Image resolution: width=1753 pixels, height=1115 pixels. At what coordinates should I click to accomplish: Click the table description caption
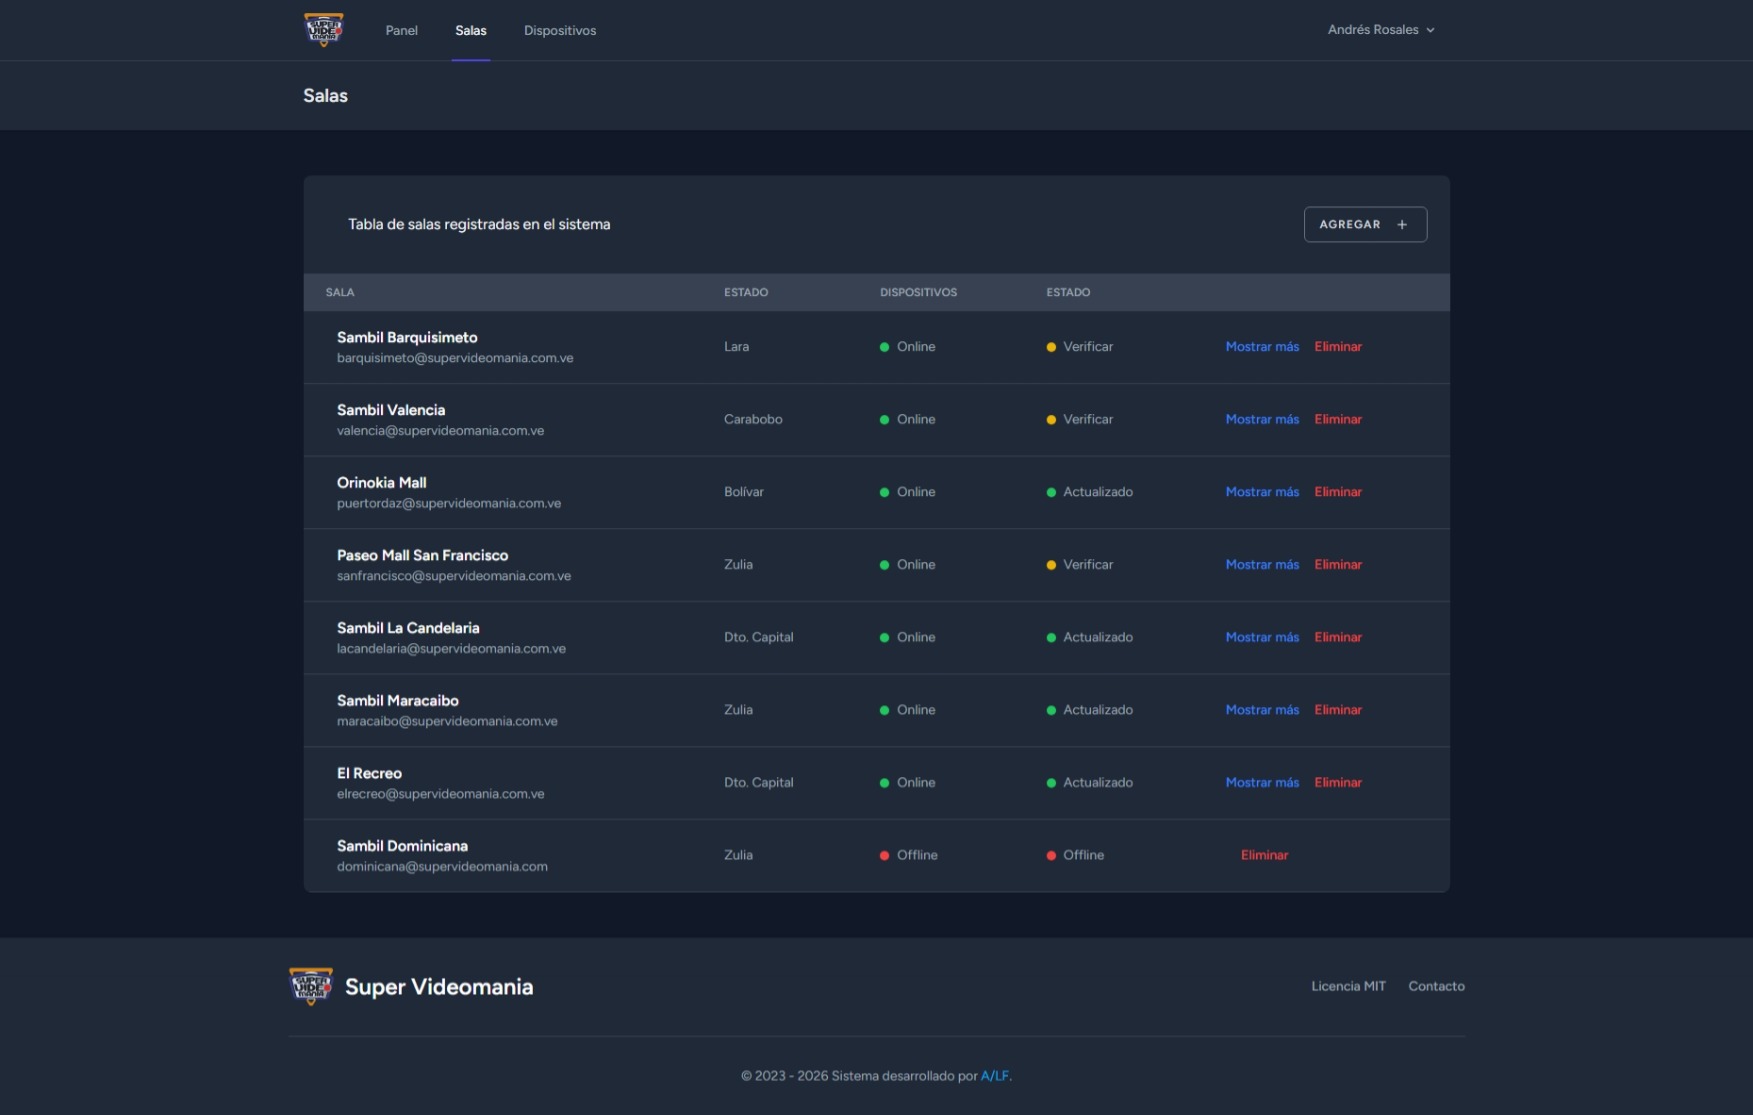[x=479, y=225]
